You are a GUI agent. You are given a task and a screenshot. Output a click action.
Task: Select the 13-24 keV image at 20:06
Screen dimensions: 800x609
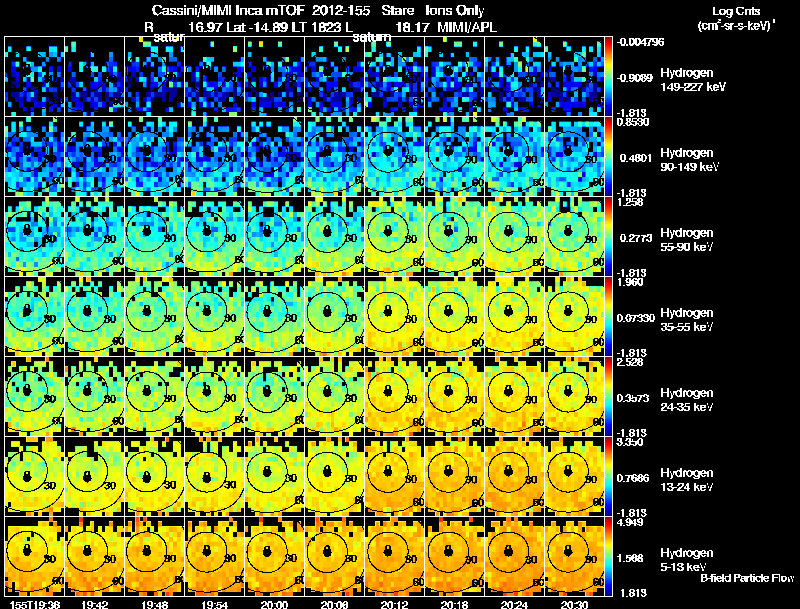[x=334, y=476]
